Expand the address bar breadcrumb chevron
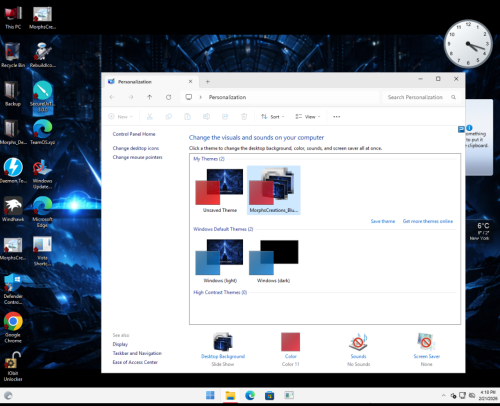Screen dimensions: 500x406 (x=201, y=97)
